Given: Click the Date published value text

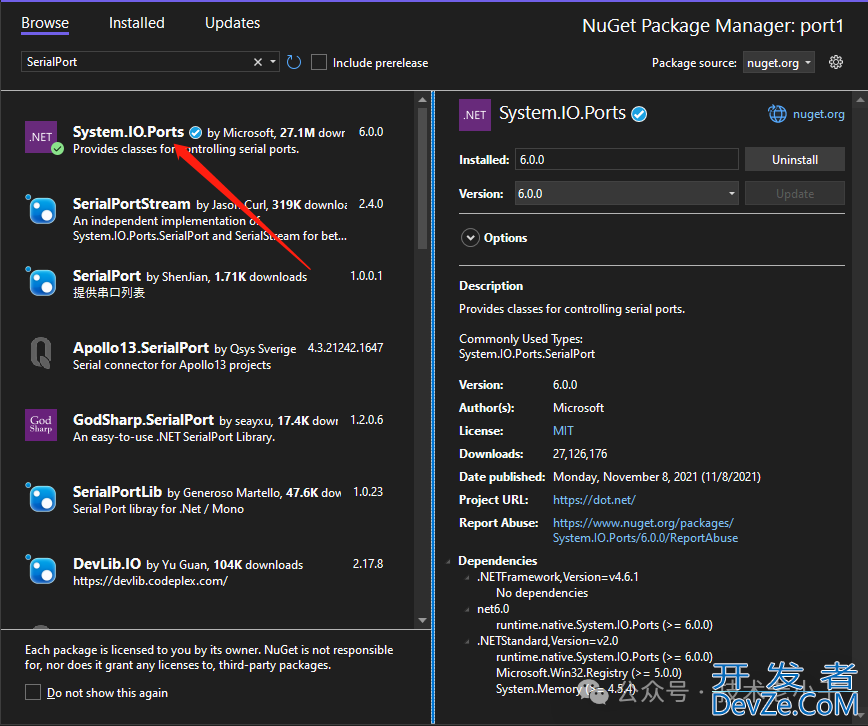Looking at the screenshot, I should (x=657, y=477).
